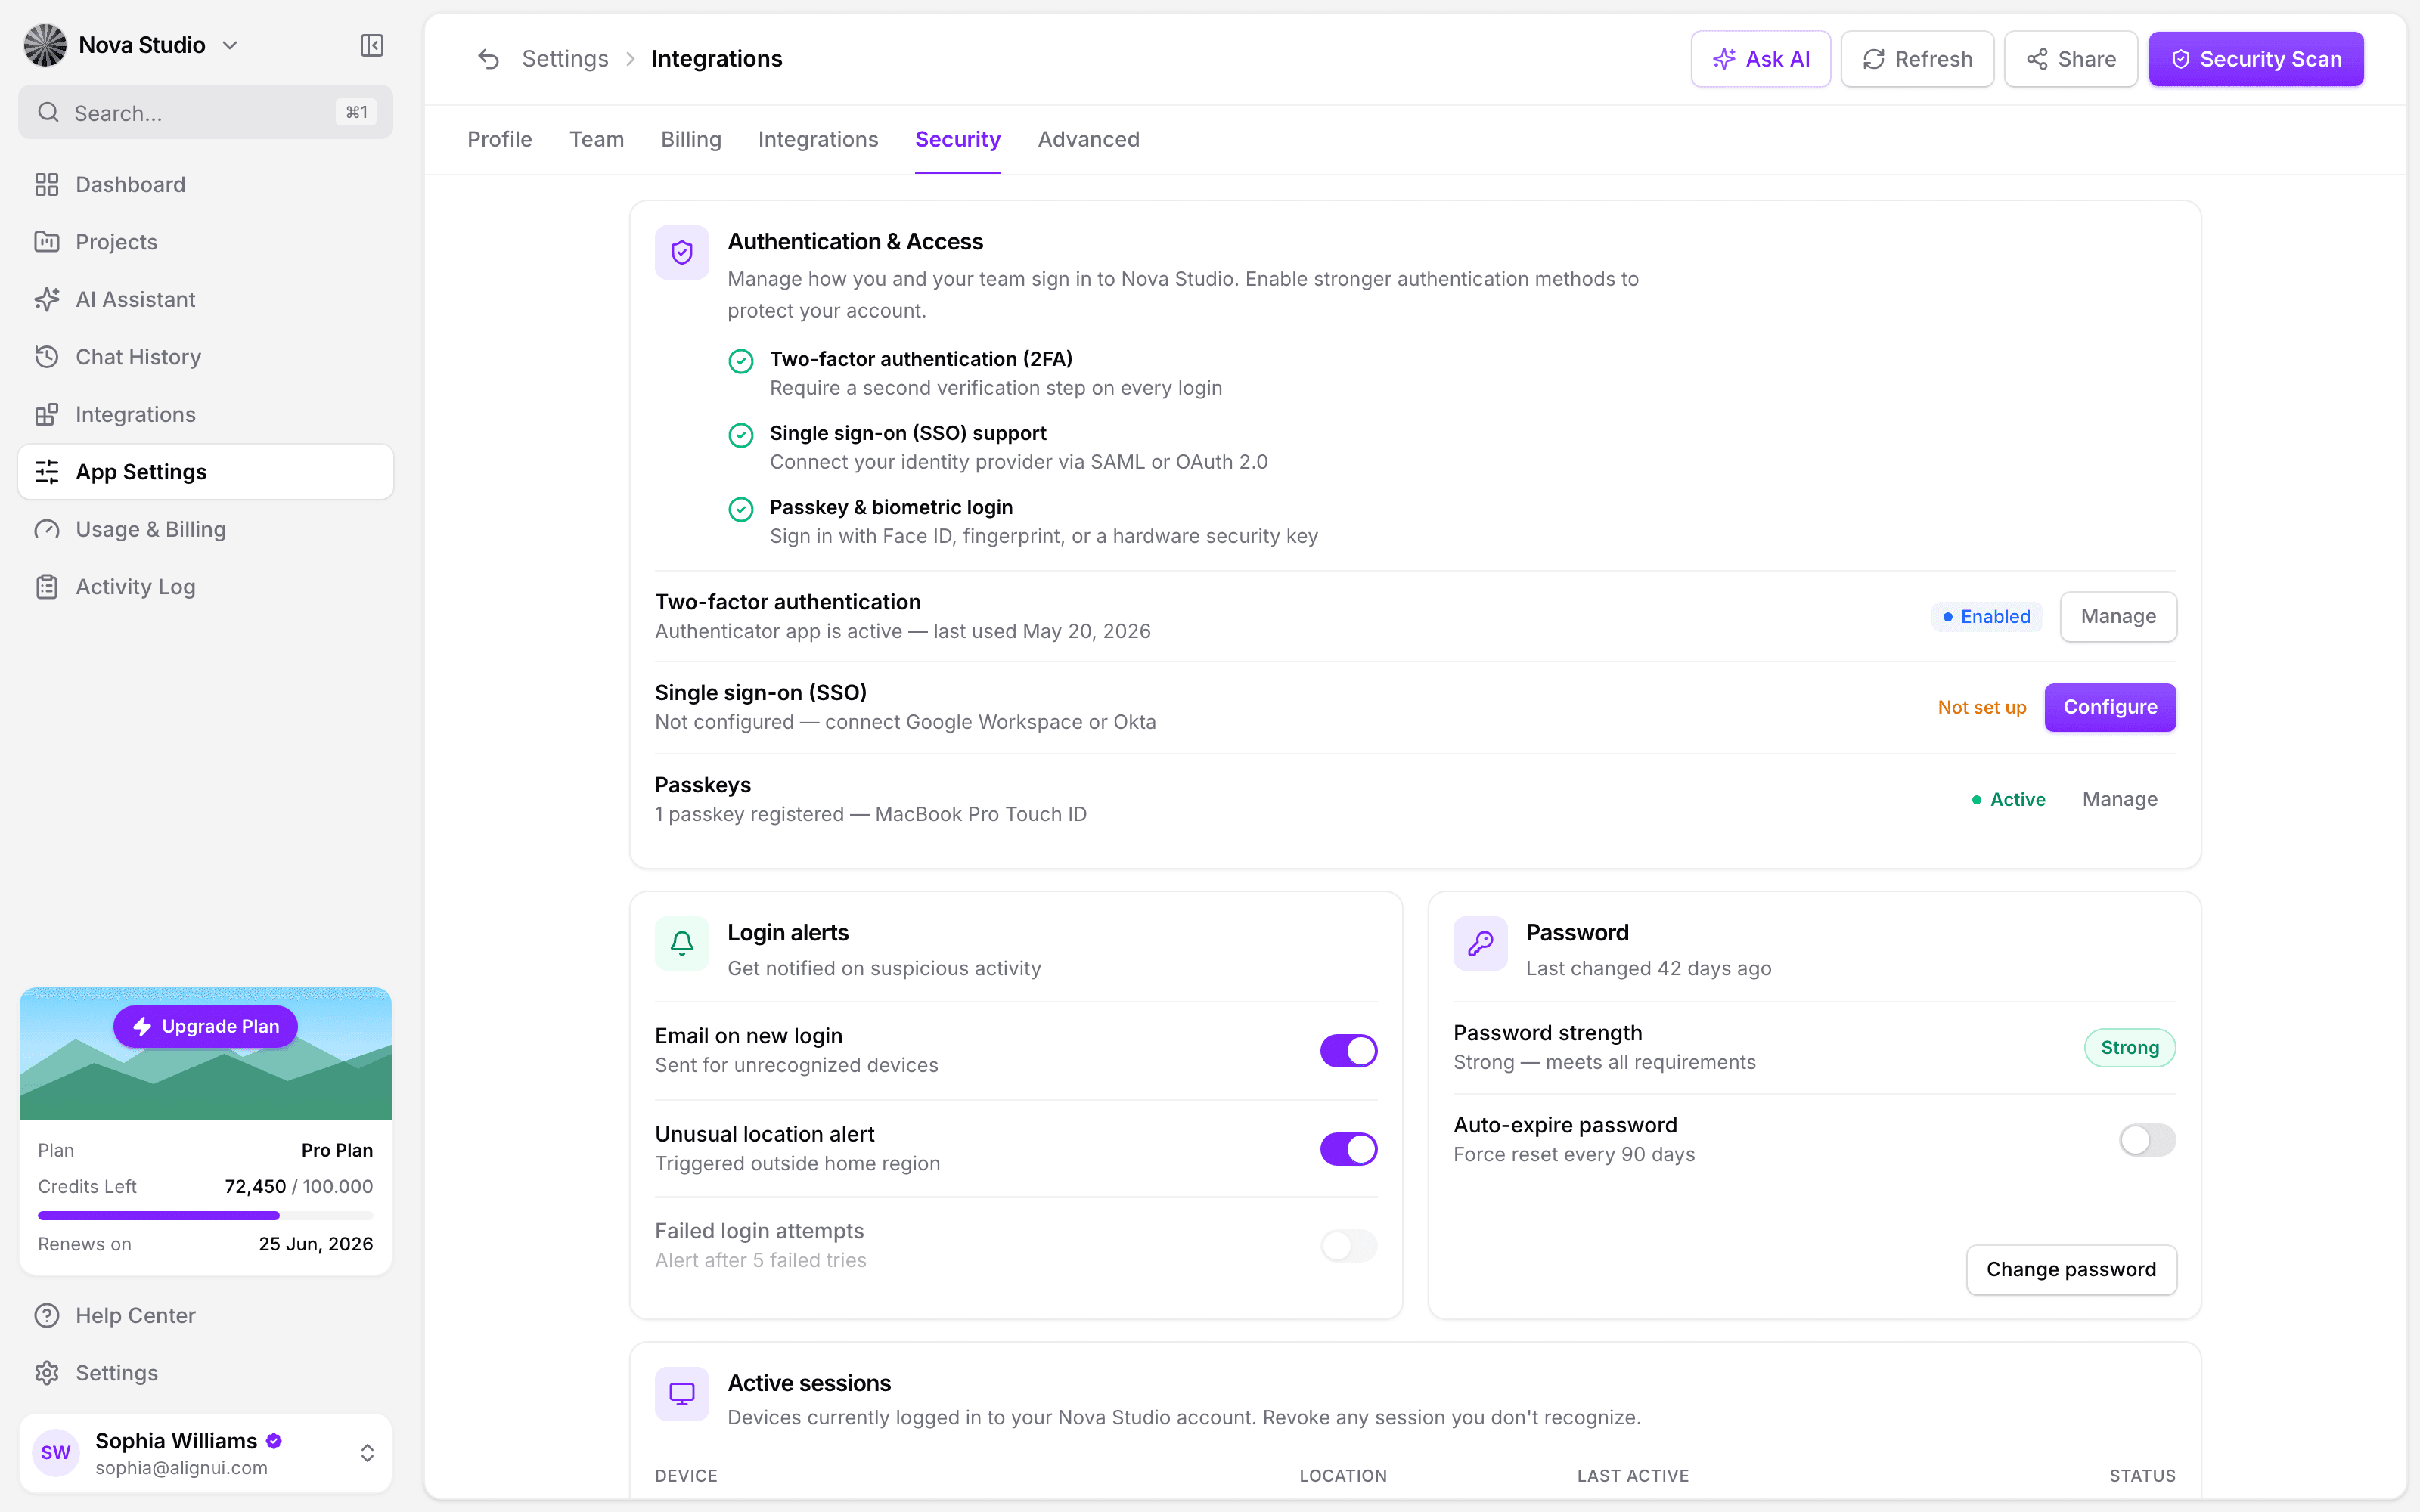Click the Password key icon
The height and width of the screenshot is (1512, 2420).
pyautogui.click(x=1480, y=943)
